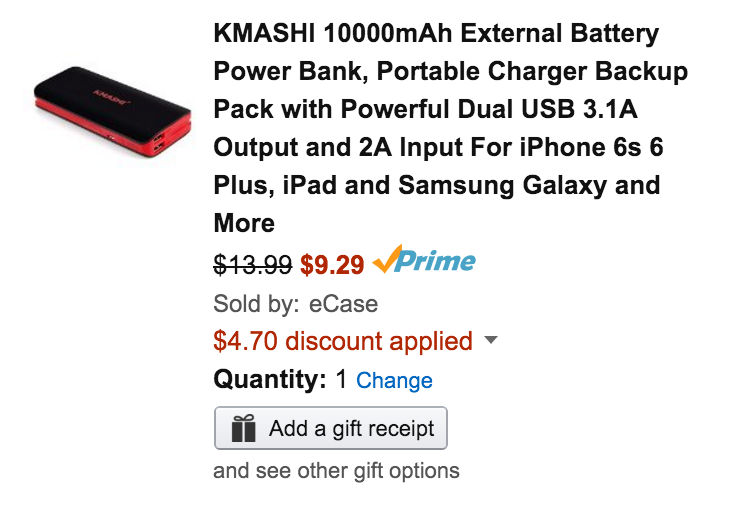
Task: Click the crossed-out $13.99 original price
Action: pos(252,264)
